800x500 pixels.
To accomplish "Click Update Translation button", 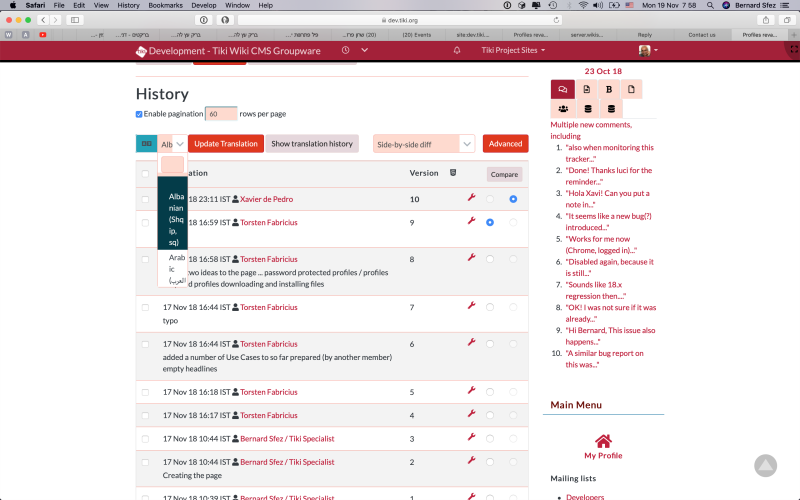I will tap(226, 143).
